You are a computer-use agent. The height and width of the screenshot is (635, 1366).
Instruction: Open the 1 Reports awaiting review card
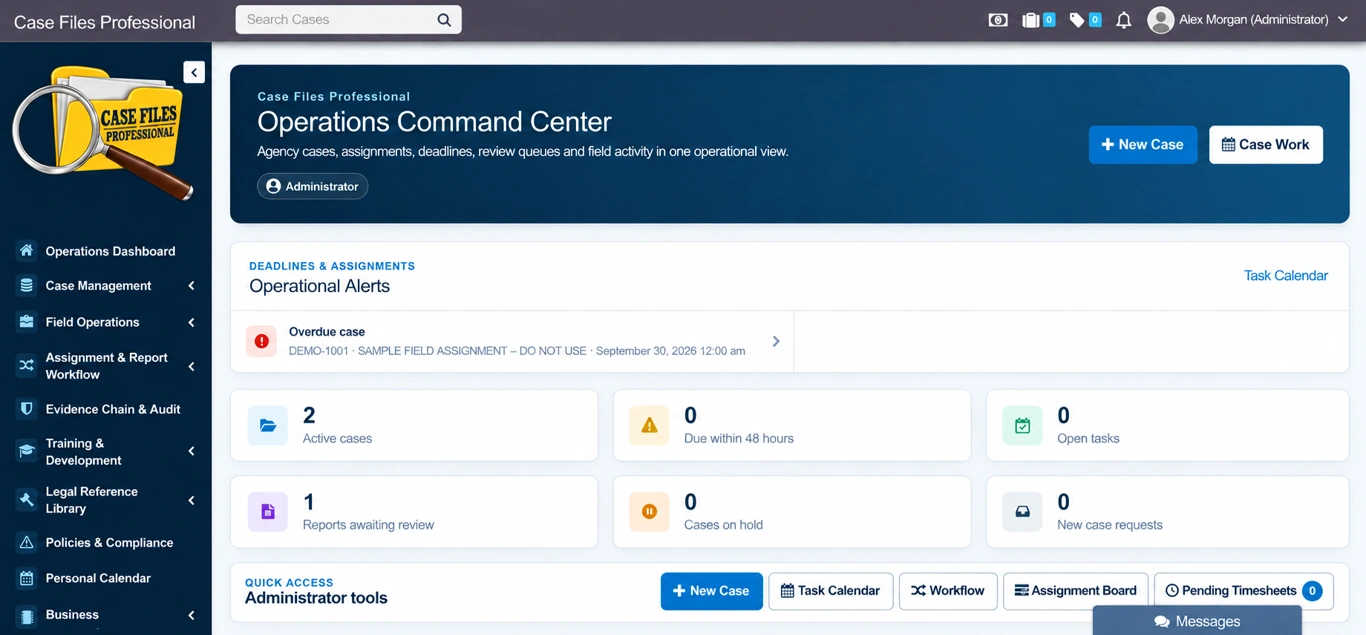[x=414, y=512]
